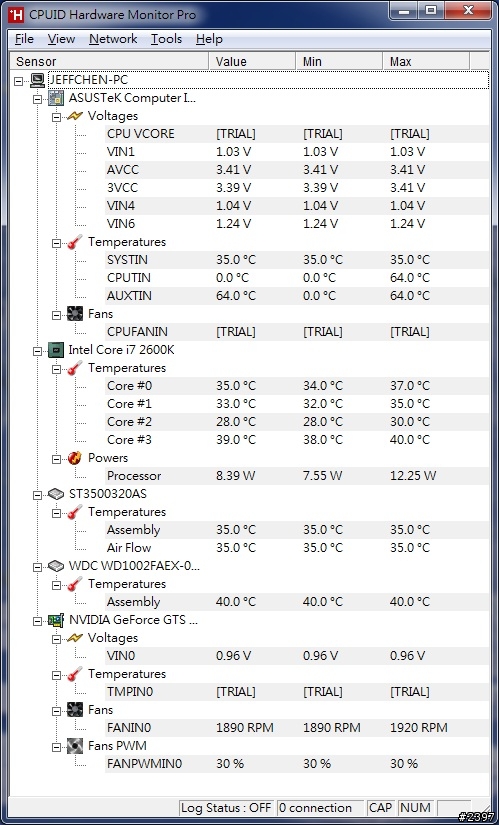The image size is (499, 825).
Task: Click the Min column header
Action: click(x=339, y=62)
